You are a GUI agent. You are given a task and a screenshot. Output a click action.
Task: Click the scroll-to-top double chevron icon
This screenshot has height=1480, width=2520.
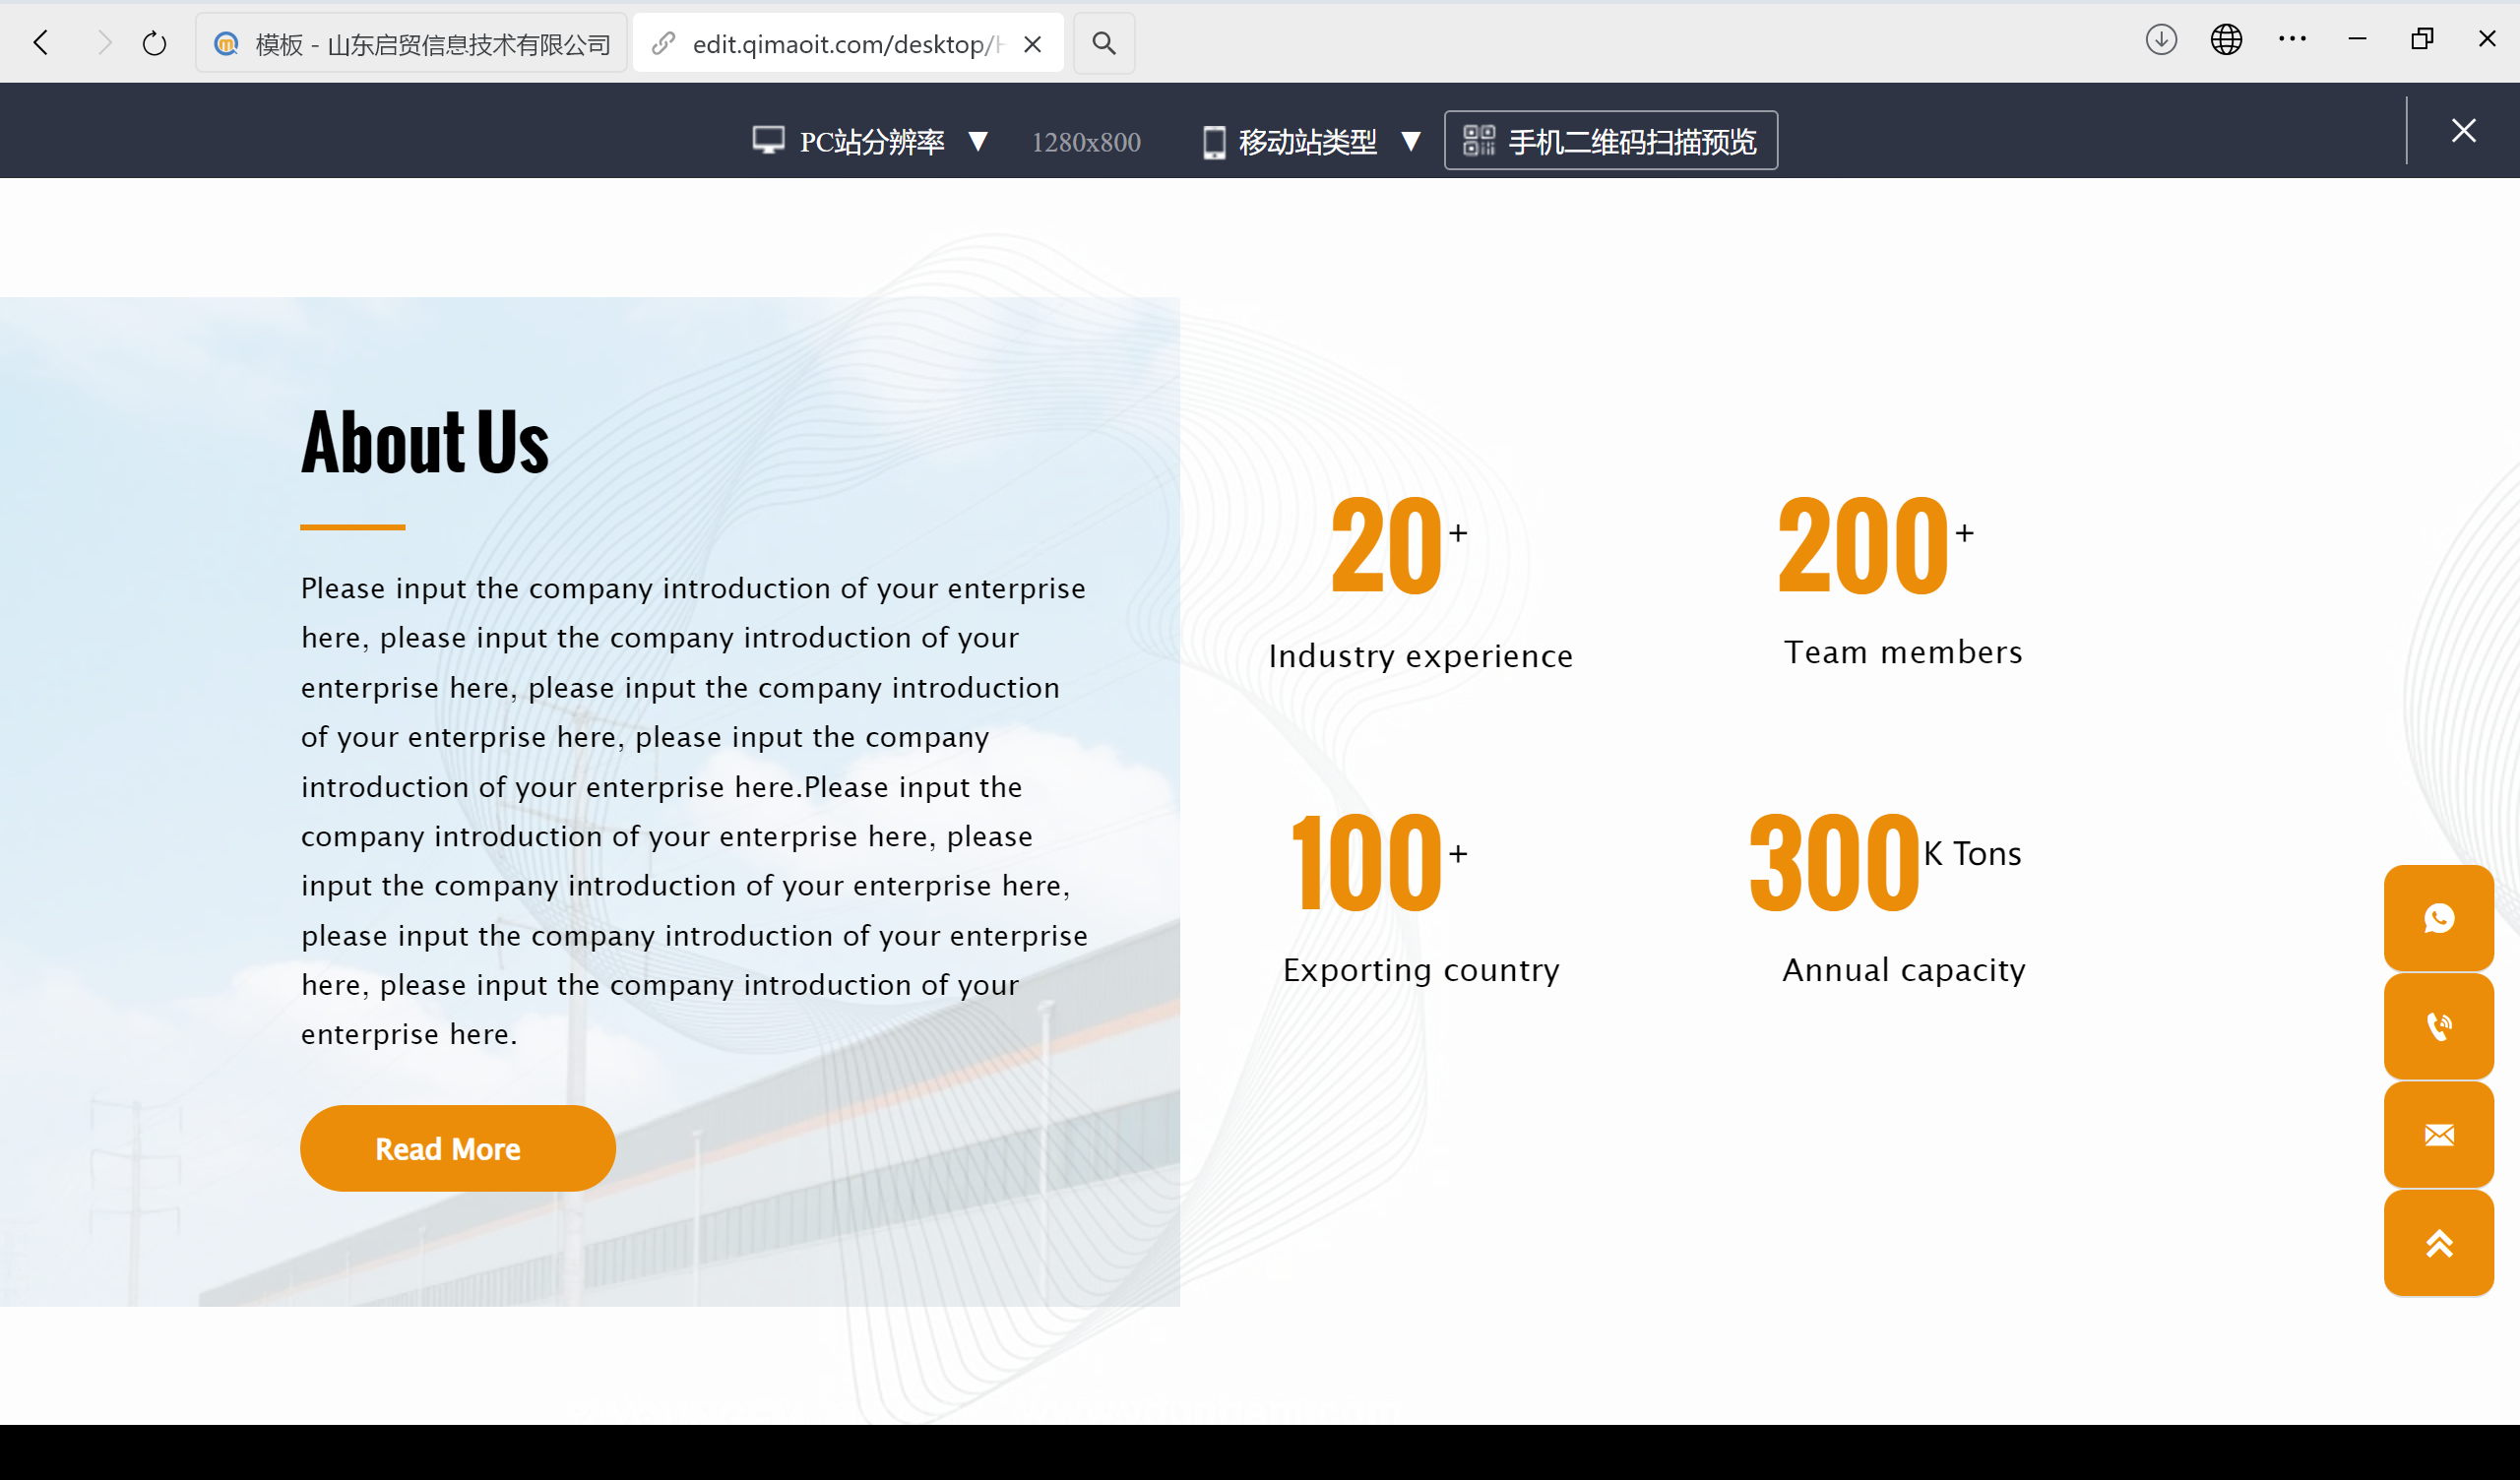click(2438, 1243)
